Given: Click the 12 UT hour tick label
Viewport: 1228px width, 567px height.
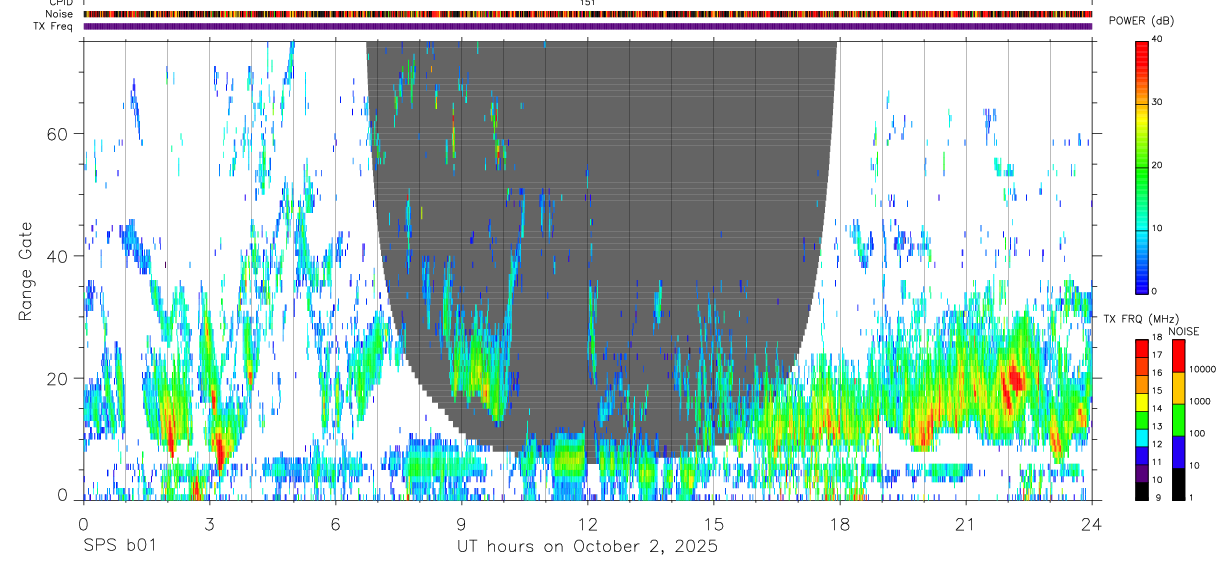Looking at the screenshot, I should click(587, 523).
